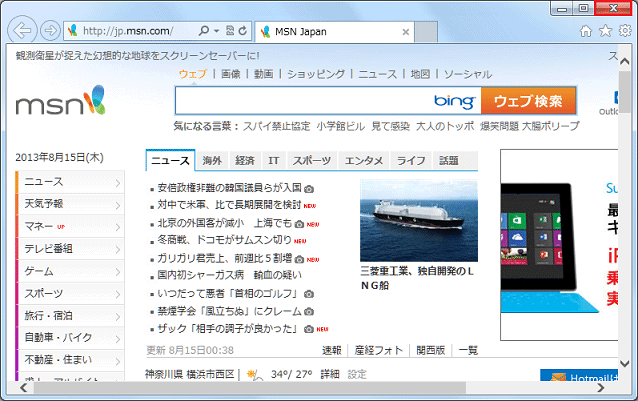Select the 画像 search category

pos(231,74)
